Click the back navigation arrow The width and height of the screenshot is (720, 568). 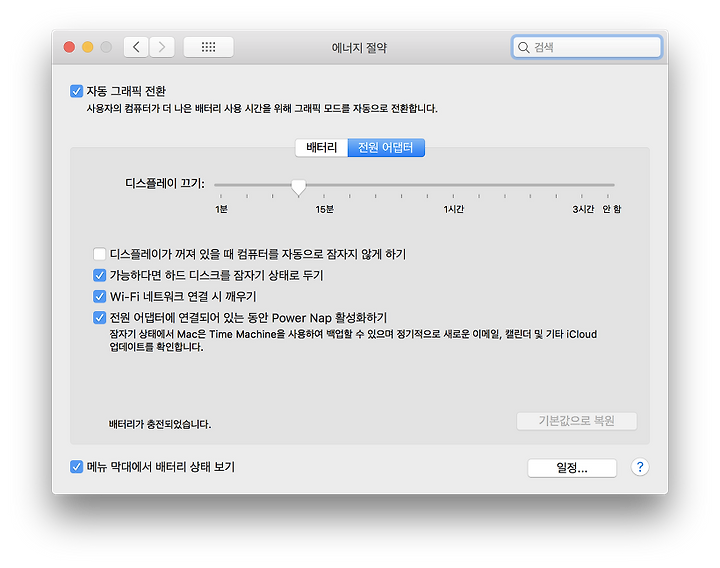(136, 47)
